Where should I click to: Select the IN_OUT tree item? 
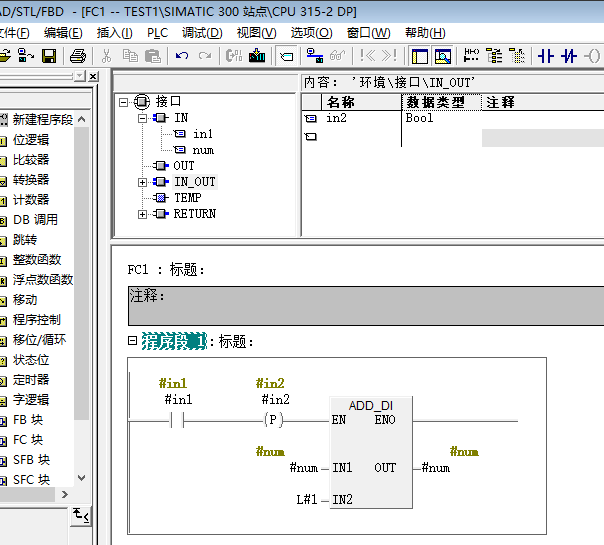(195, 182)
